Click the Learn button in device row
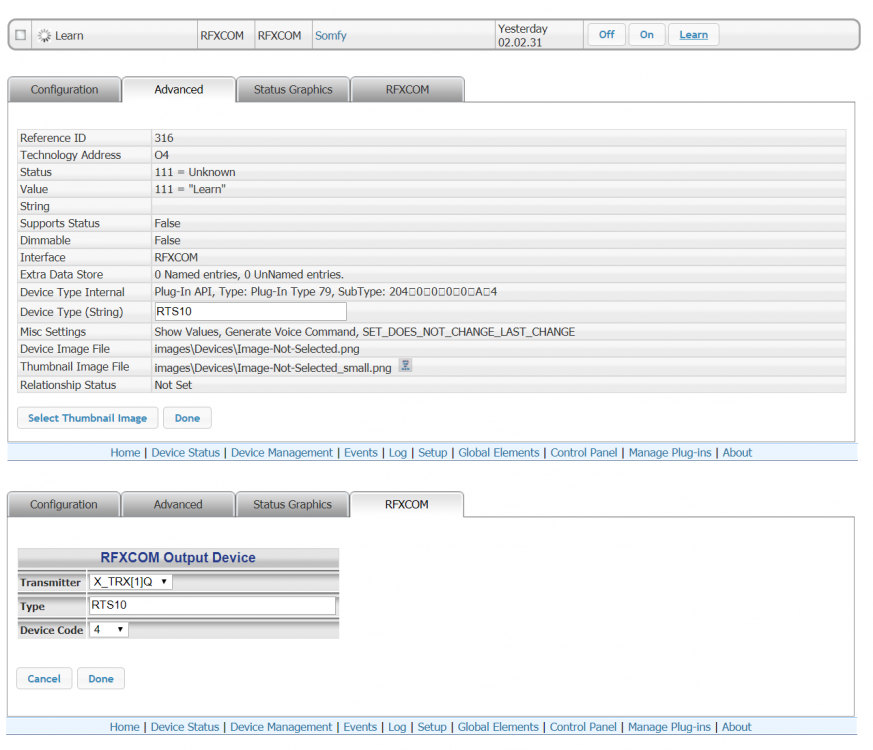 pyautogui.click(x=693, y=35)
